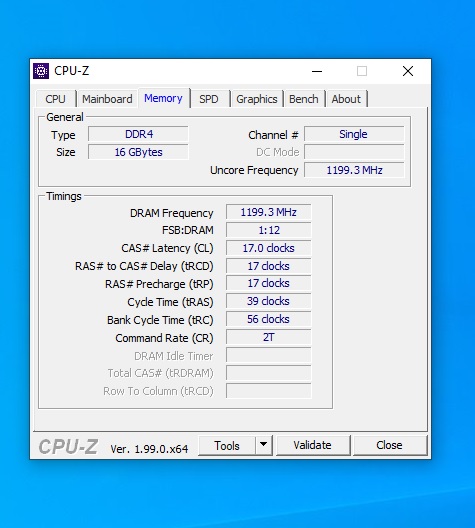Click the Tools button

tap(227, 446)
